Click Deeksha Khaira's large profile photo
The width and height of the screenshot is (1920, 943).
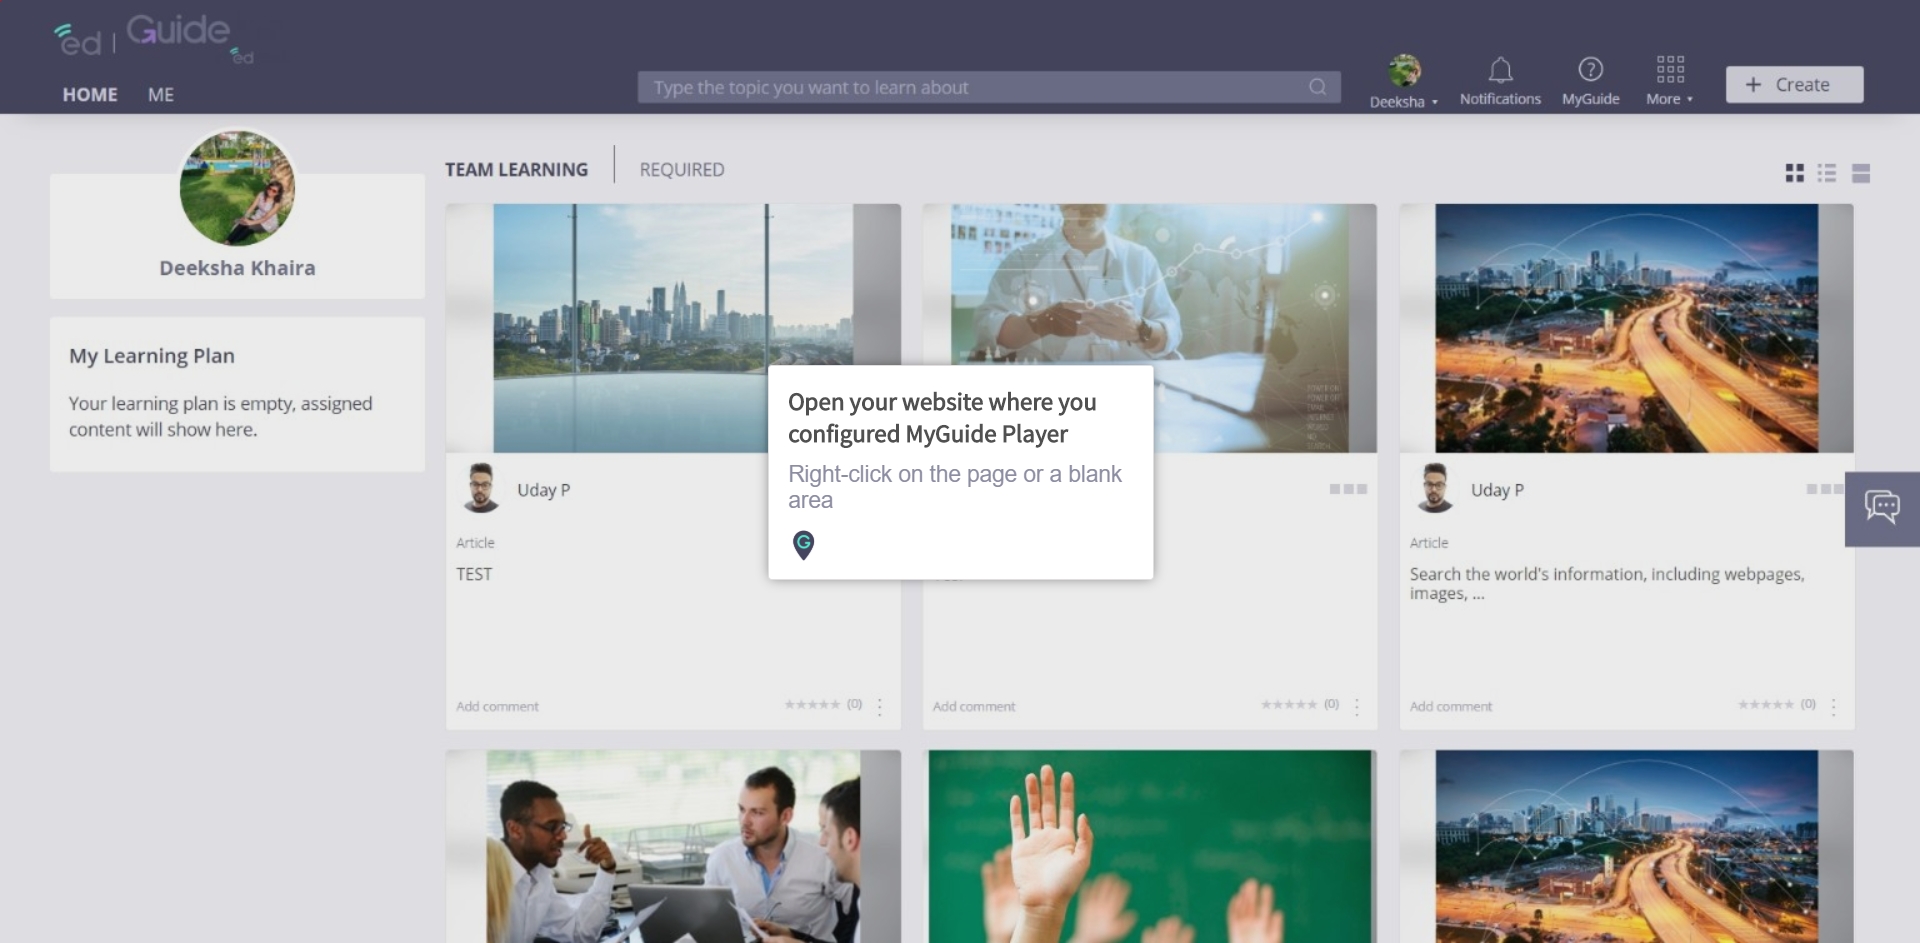(237, 188)
